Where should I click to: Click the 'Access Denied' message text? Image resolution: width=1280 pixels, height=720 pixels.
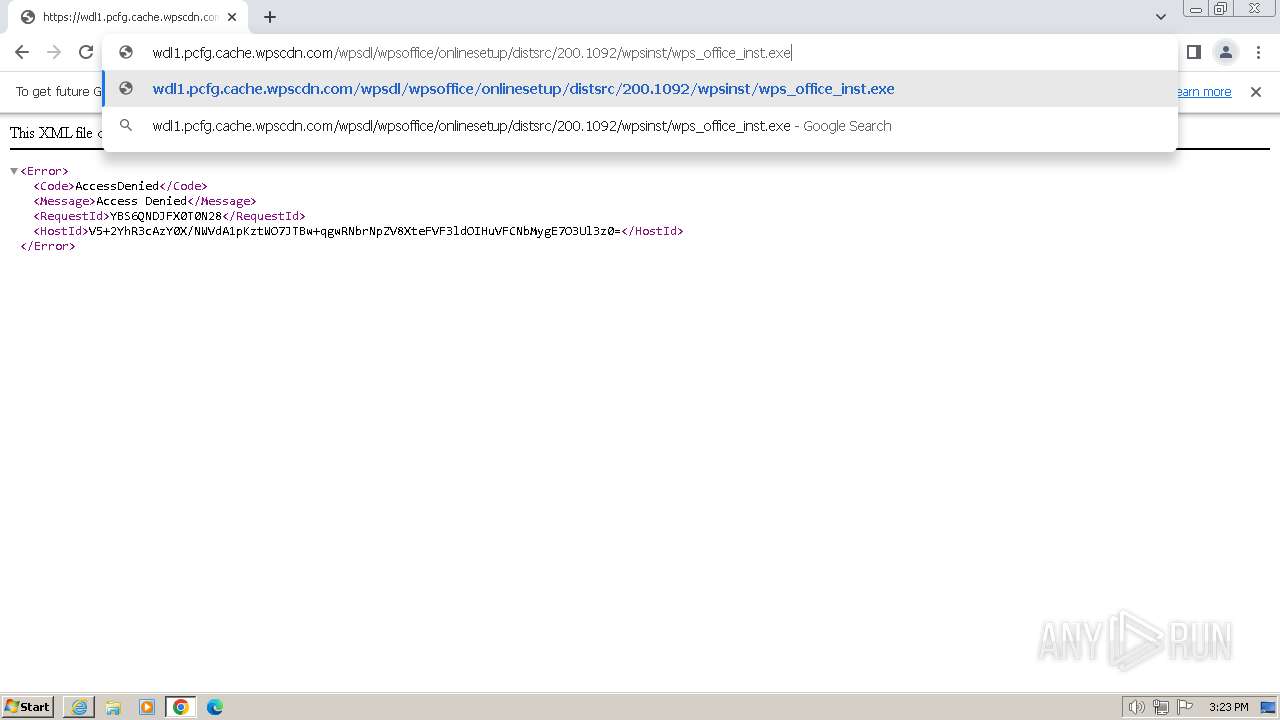pyautogui.click(x=141, y=201)
